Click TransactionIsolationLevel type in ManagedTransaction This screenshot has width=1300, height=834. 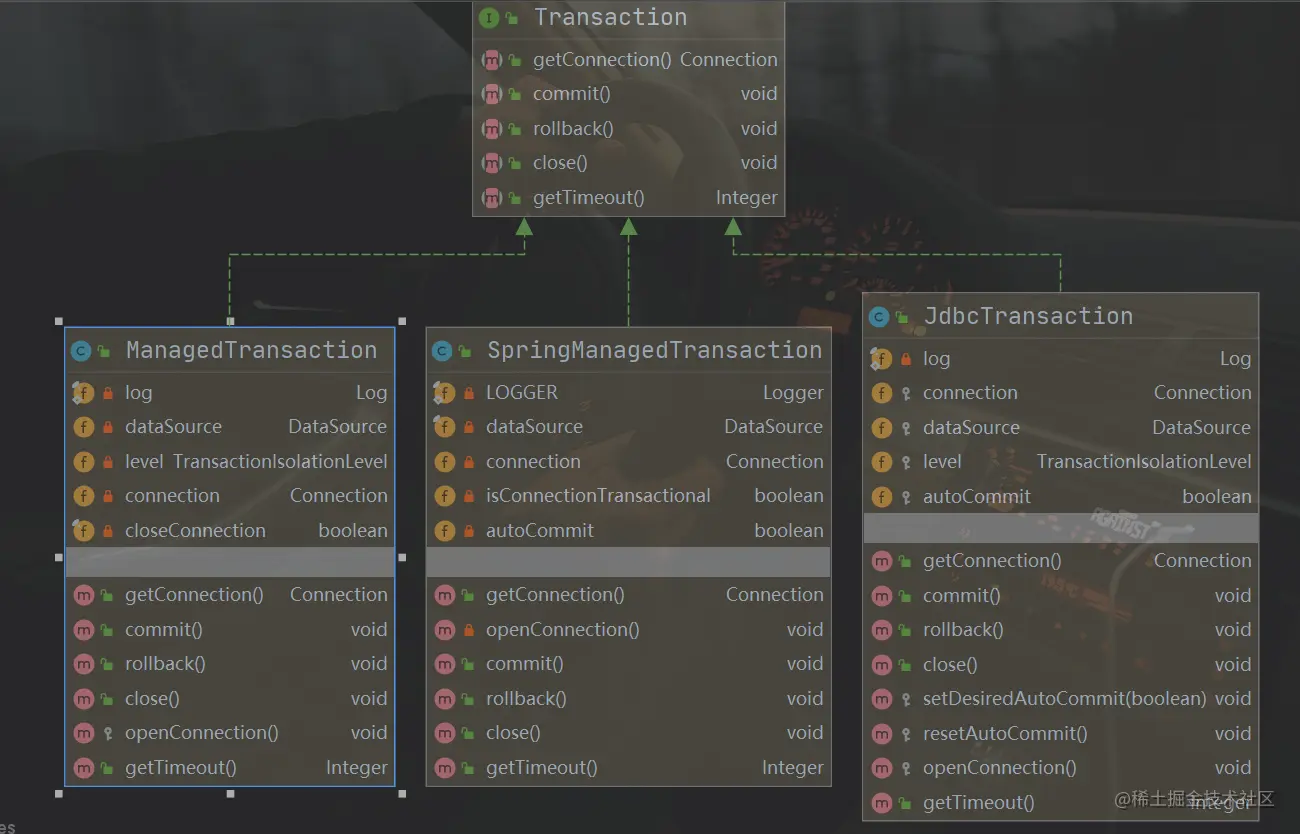280,462
